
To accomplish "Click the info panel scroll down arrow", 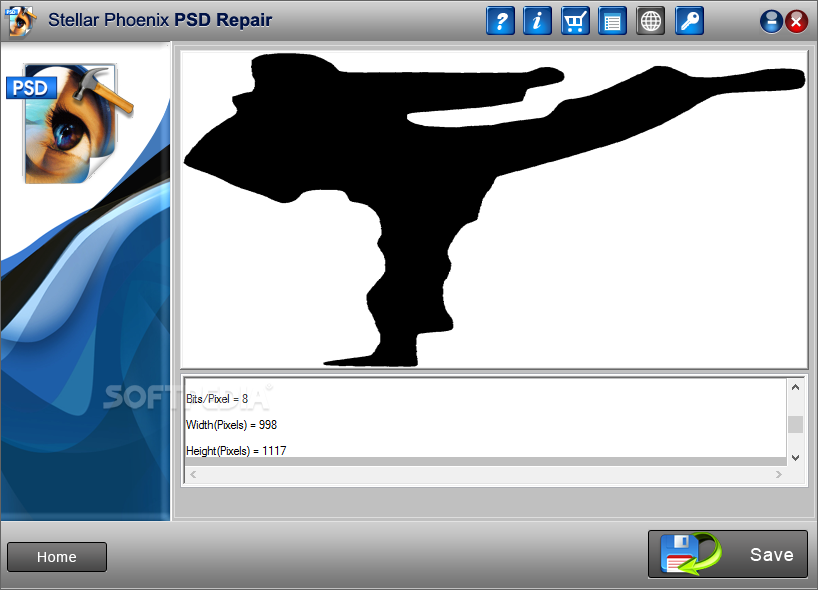I will [x=795, y=457].
